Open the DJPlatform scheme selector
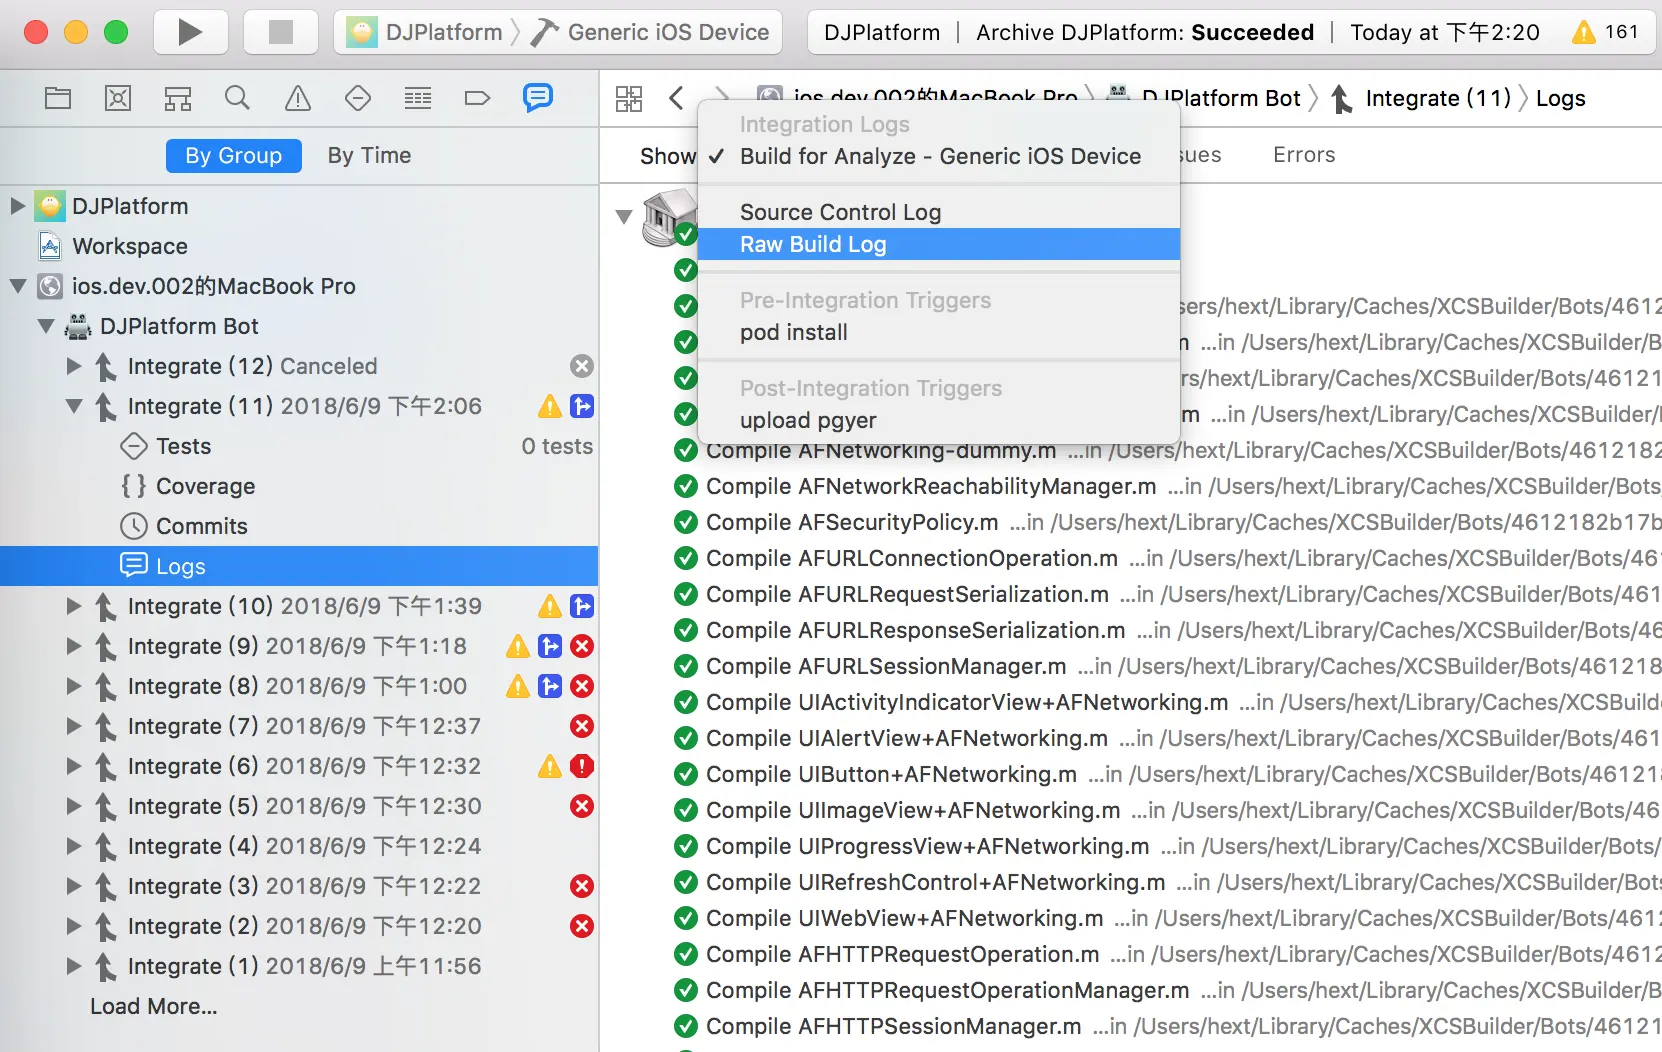 coord(424,32)
